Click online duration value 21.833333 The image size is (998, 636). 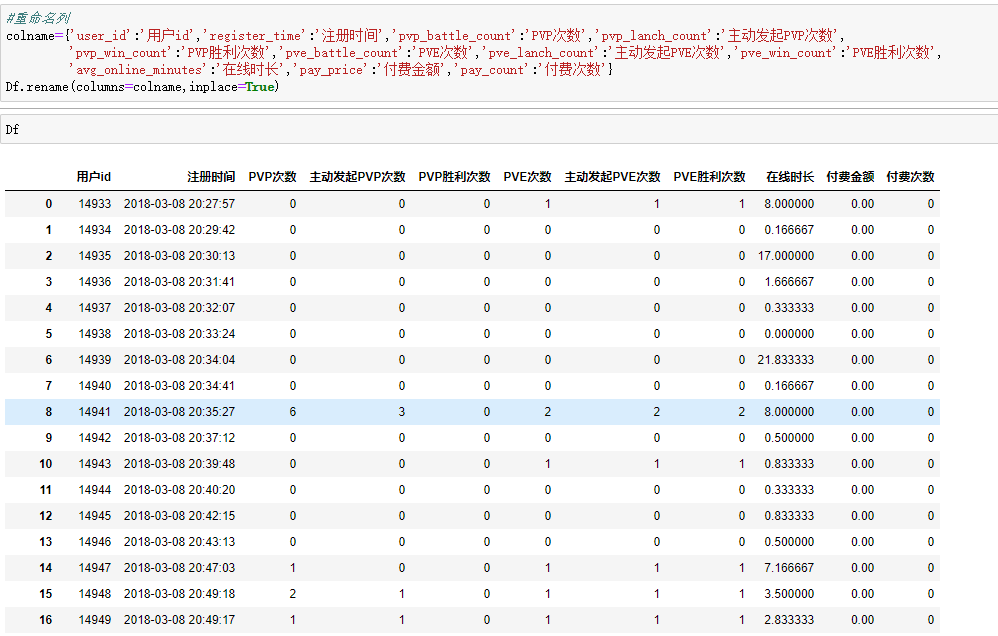[x=786, y=360]
